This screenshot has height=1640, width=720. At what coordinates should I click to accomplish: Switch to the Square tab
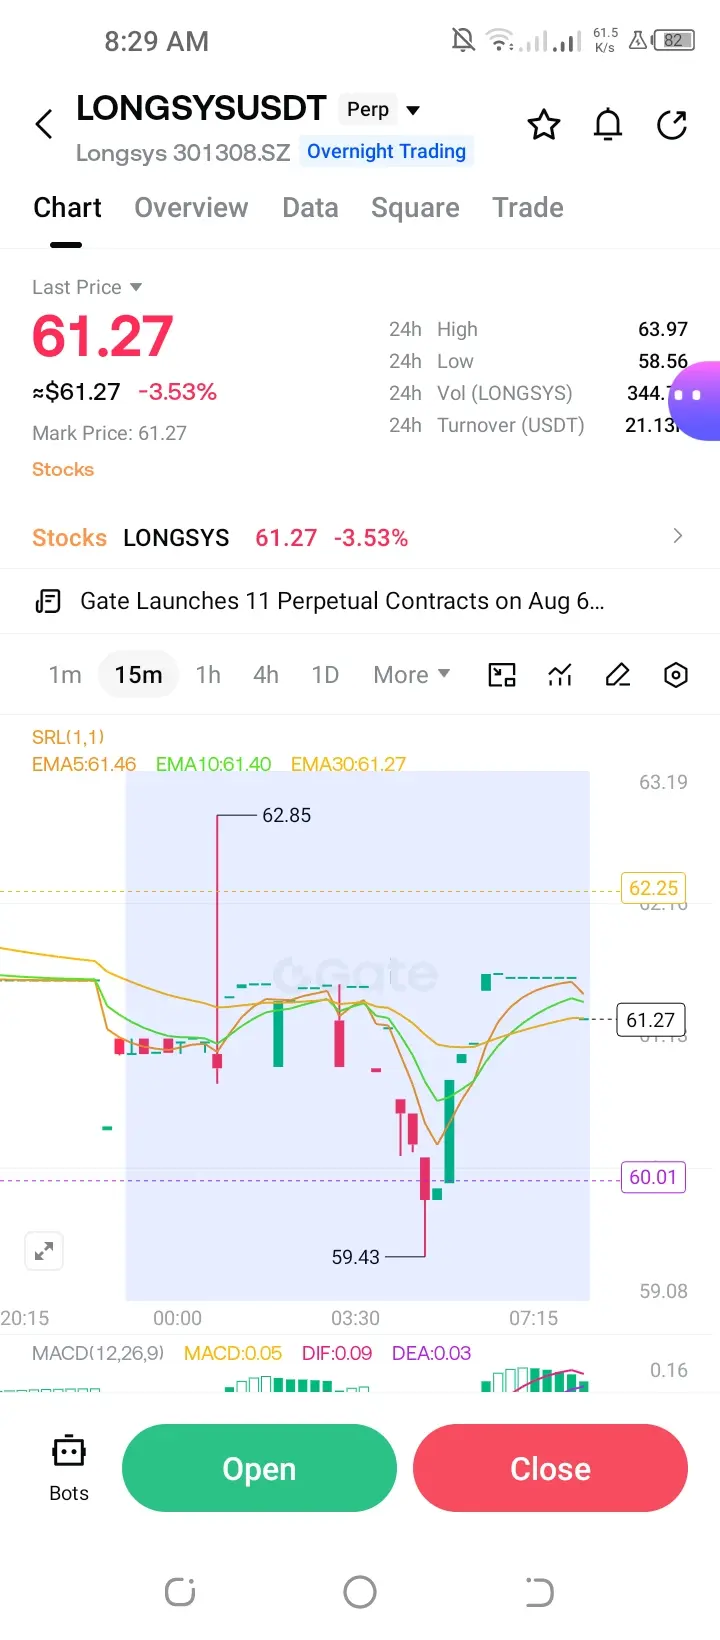(x=415, y=208)
